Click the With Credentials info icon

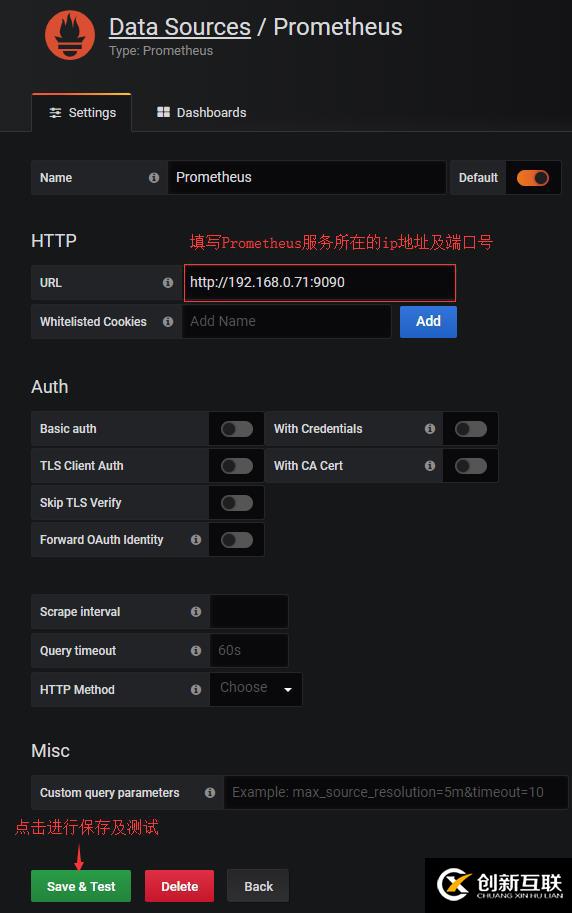(x=430, y=429)
